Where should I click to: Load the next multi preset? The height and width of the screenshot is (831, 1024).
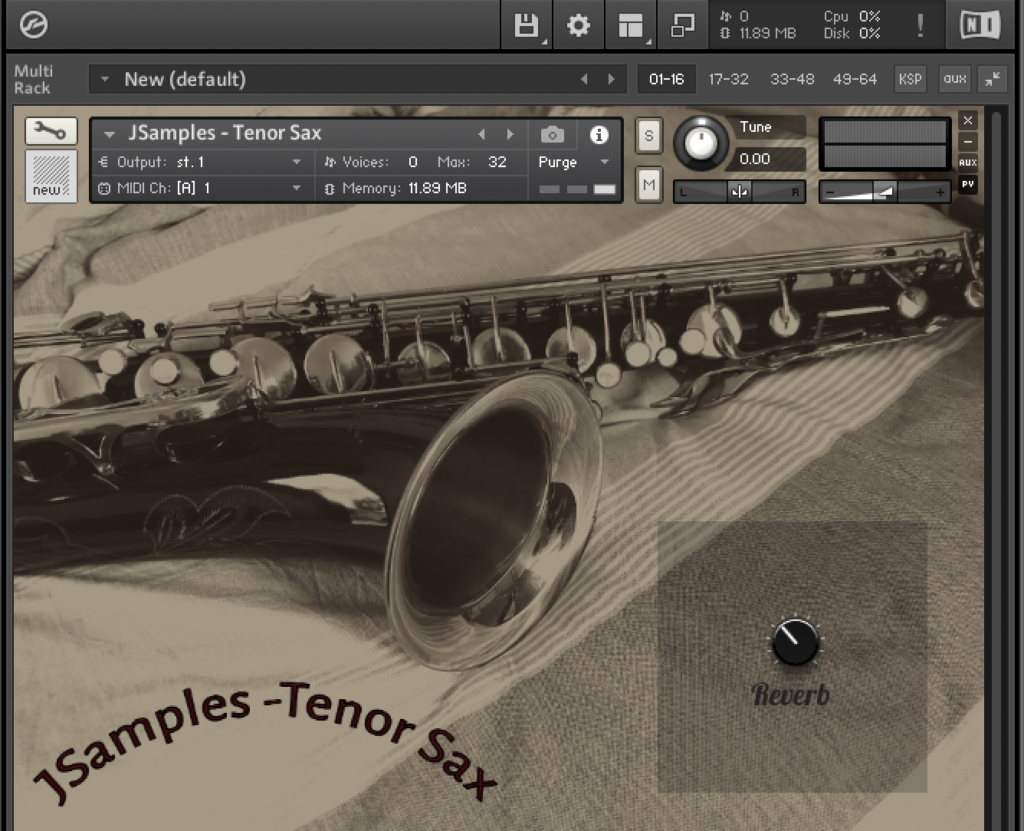[611, 79]
